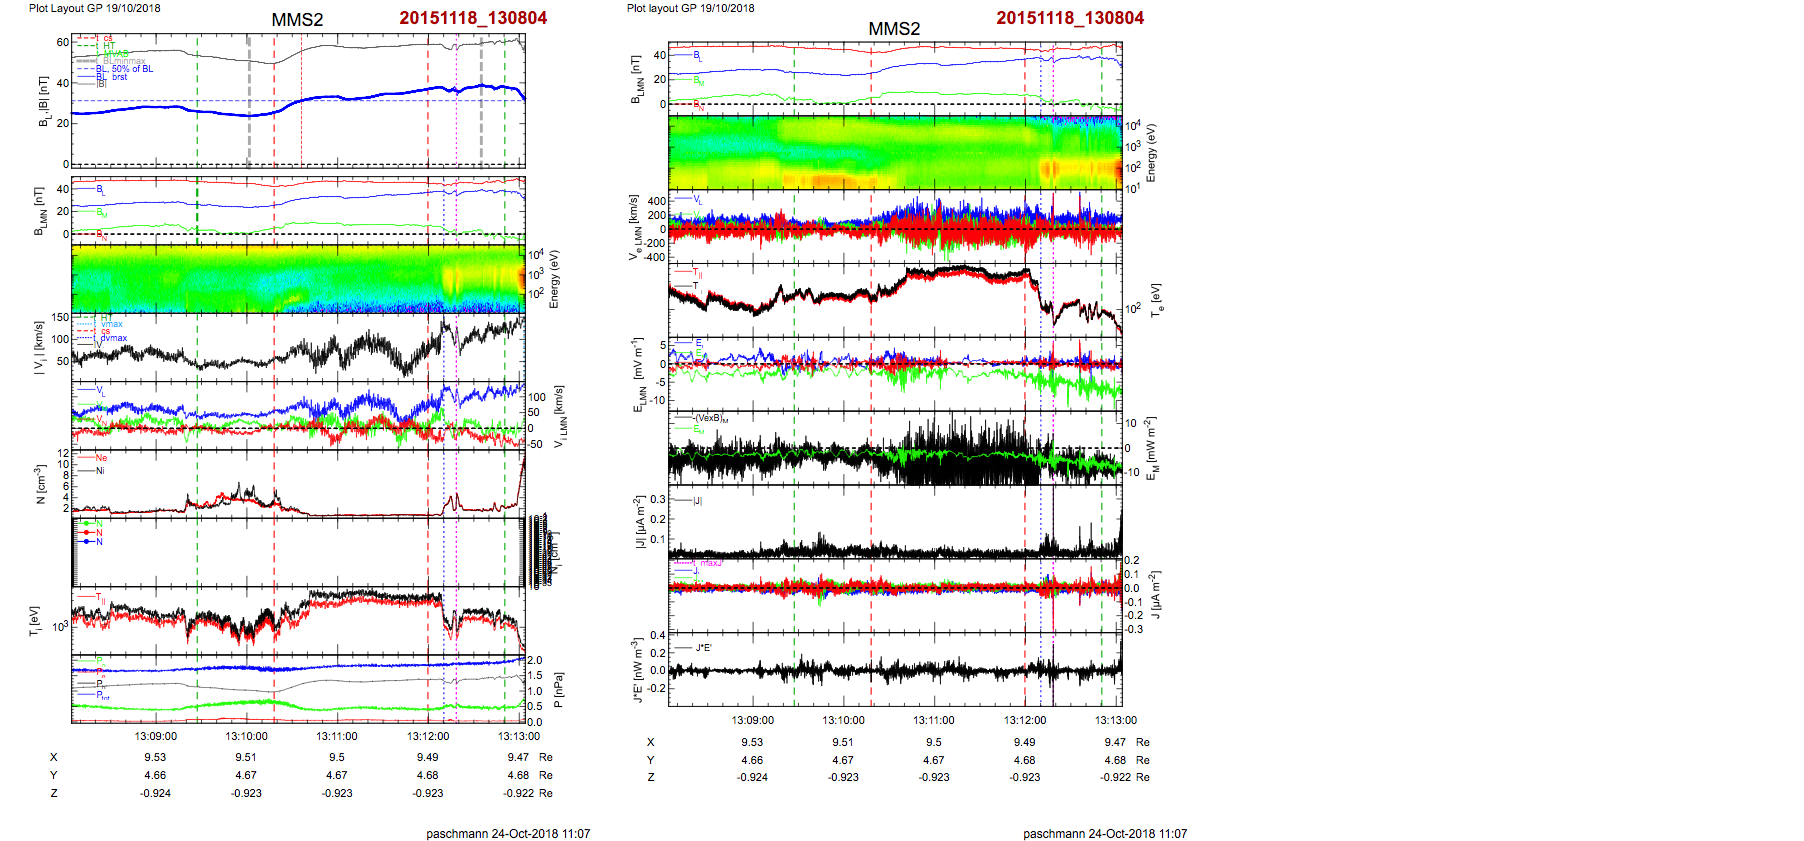Select the black 'Ni' legend entry

coord(100,470)
